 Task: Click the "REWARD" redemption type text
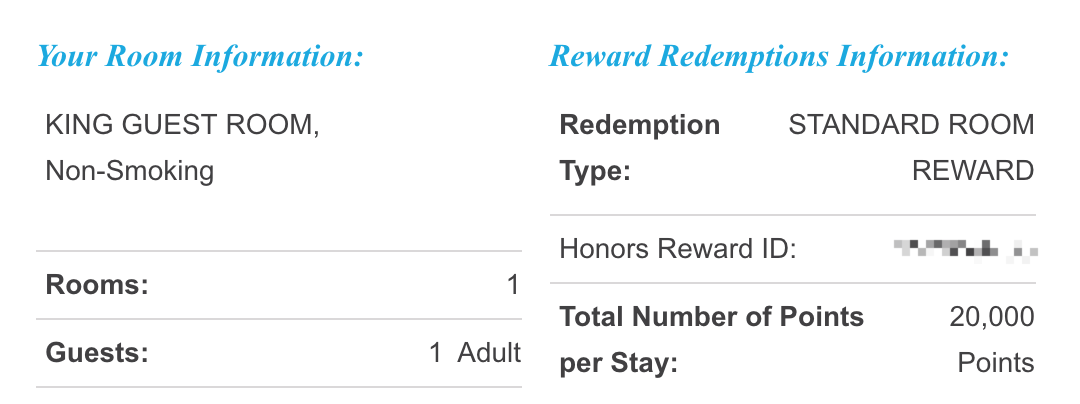(x=973, y=171)
